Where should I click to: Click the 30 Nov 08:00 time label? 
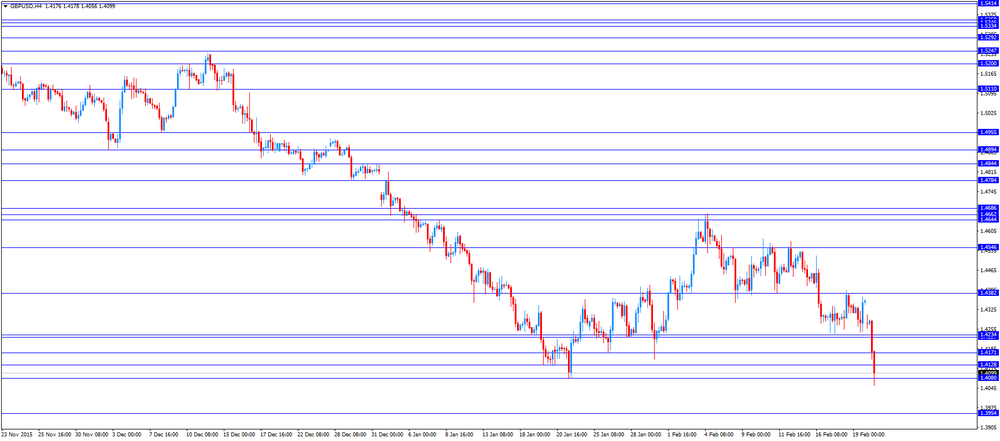[x=91, y=435]
